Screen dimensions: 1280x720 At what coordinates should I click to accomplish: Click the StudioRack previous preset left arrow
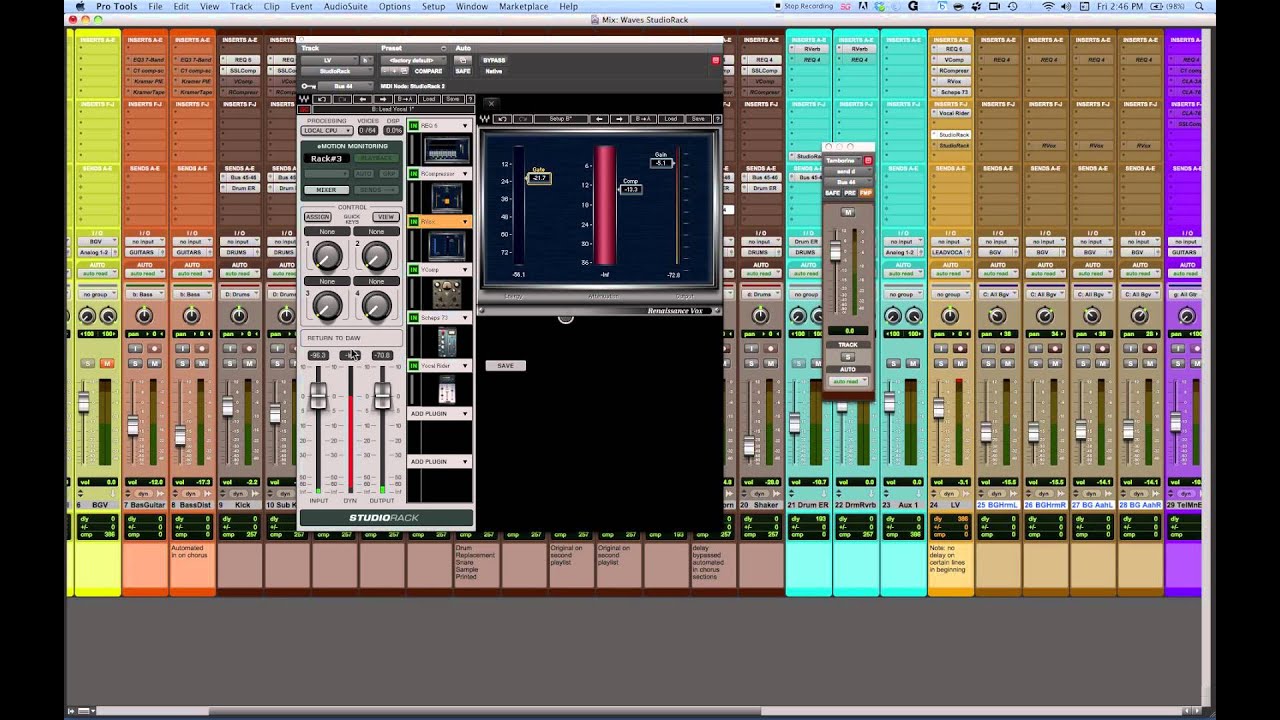coord(363,99)
